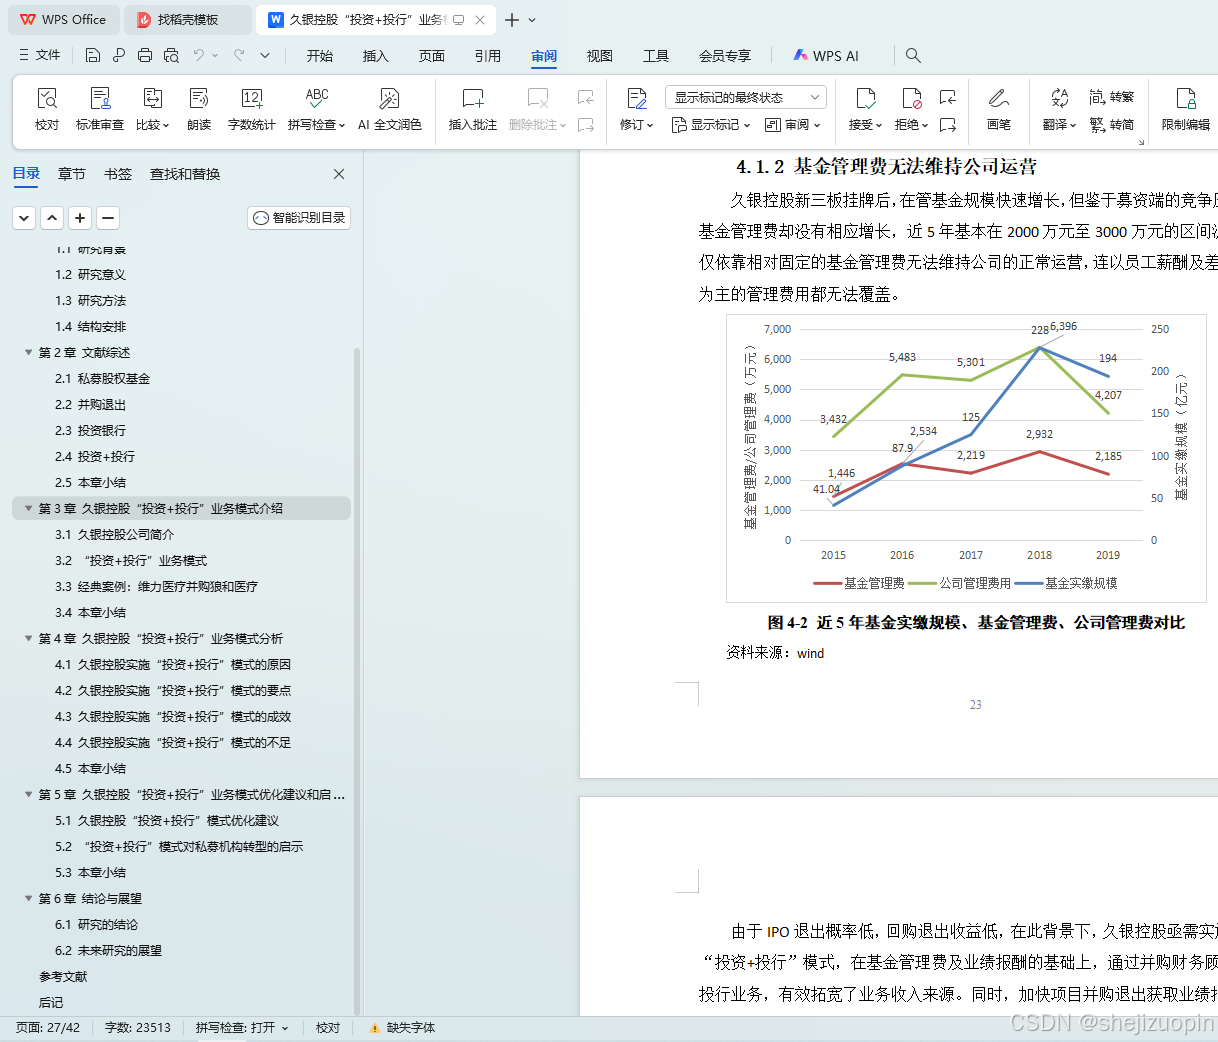This screenshot has width=1218, height=1042.
Task: Open 查找和替换 navigation tab
Action: pos(185,174)
